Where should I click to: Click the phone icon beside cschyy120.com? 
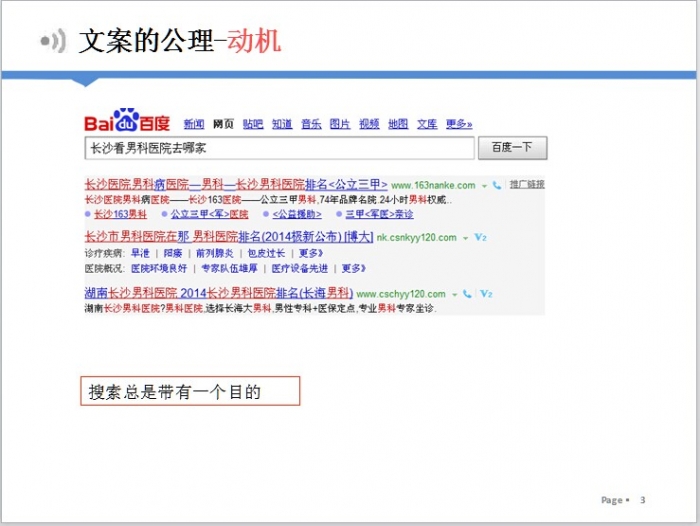click(x=467, y=294)
